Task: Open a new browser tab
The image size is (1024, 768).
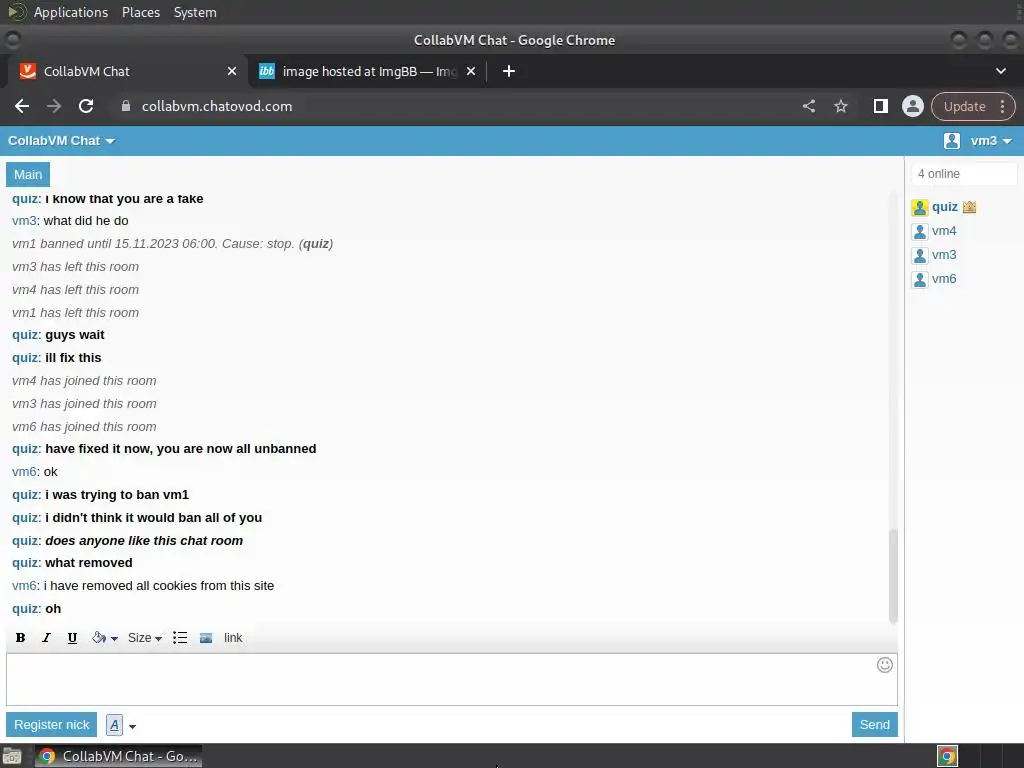Action: (x=509, y=71)
